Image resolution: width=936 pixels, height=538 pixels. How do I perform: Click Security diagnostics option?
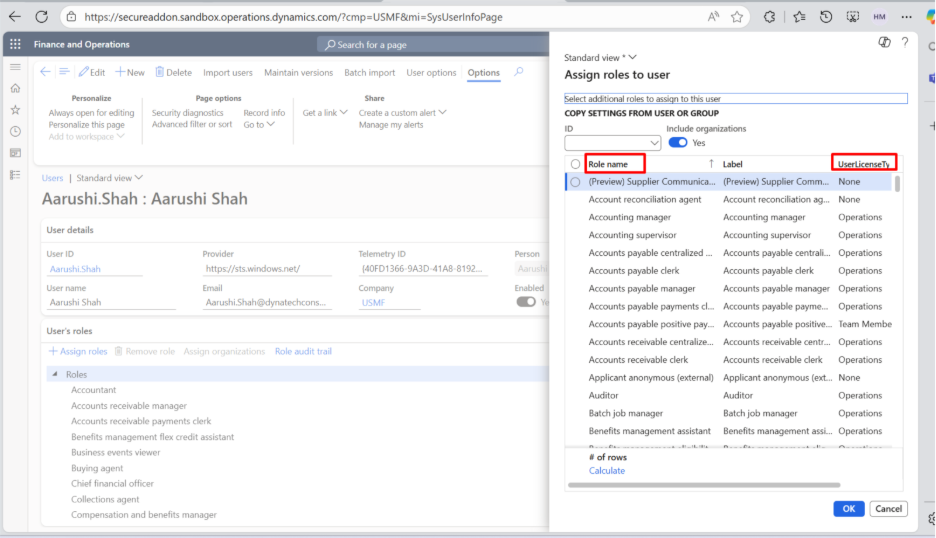pyautogui.click(x=187, y=112)
